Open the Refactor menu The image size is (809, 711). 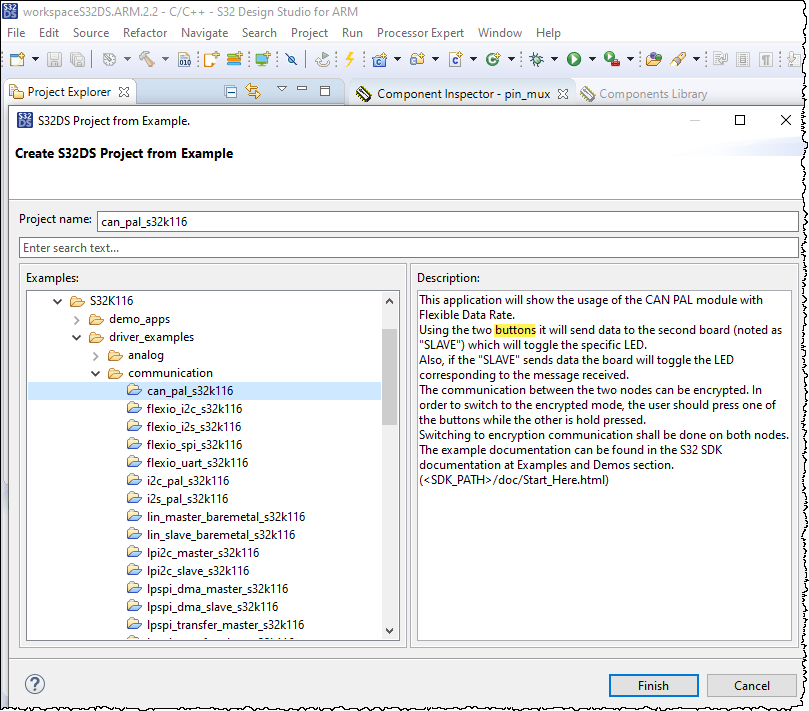click(x=145, y=33)
